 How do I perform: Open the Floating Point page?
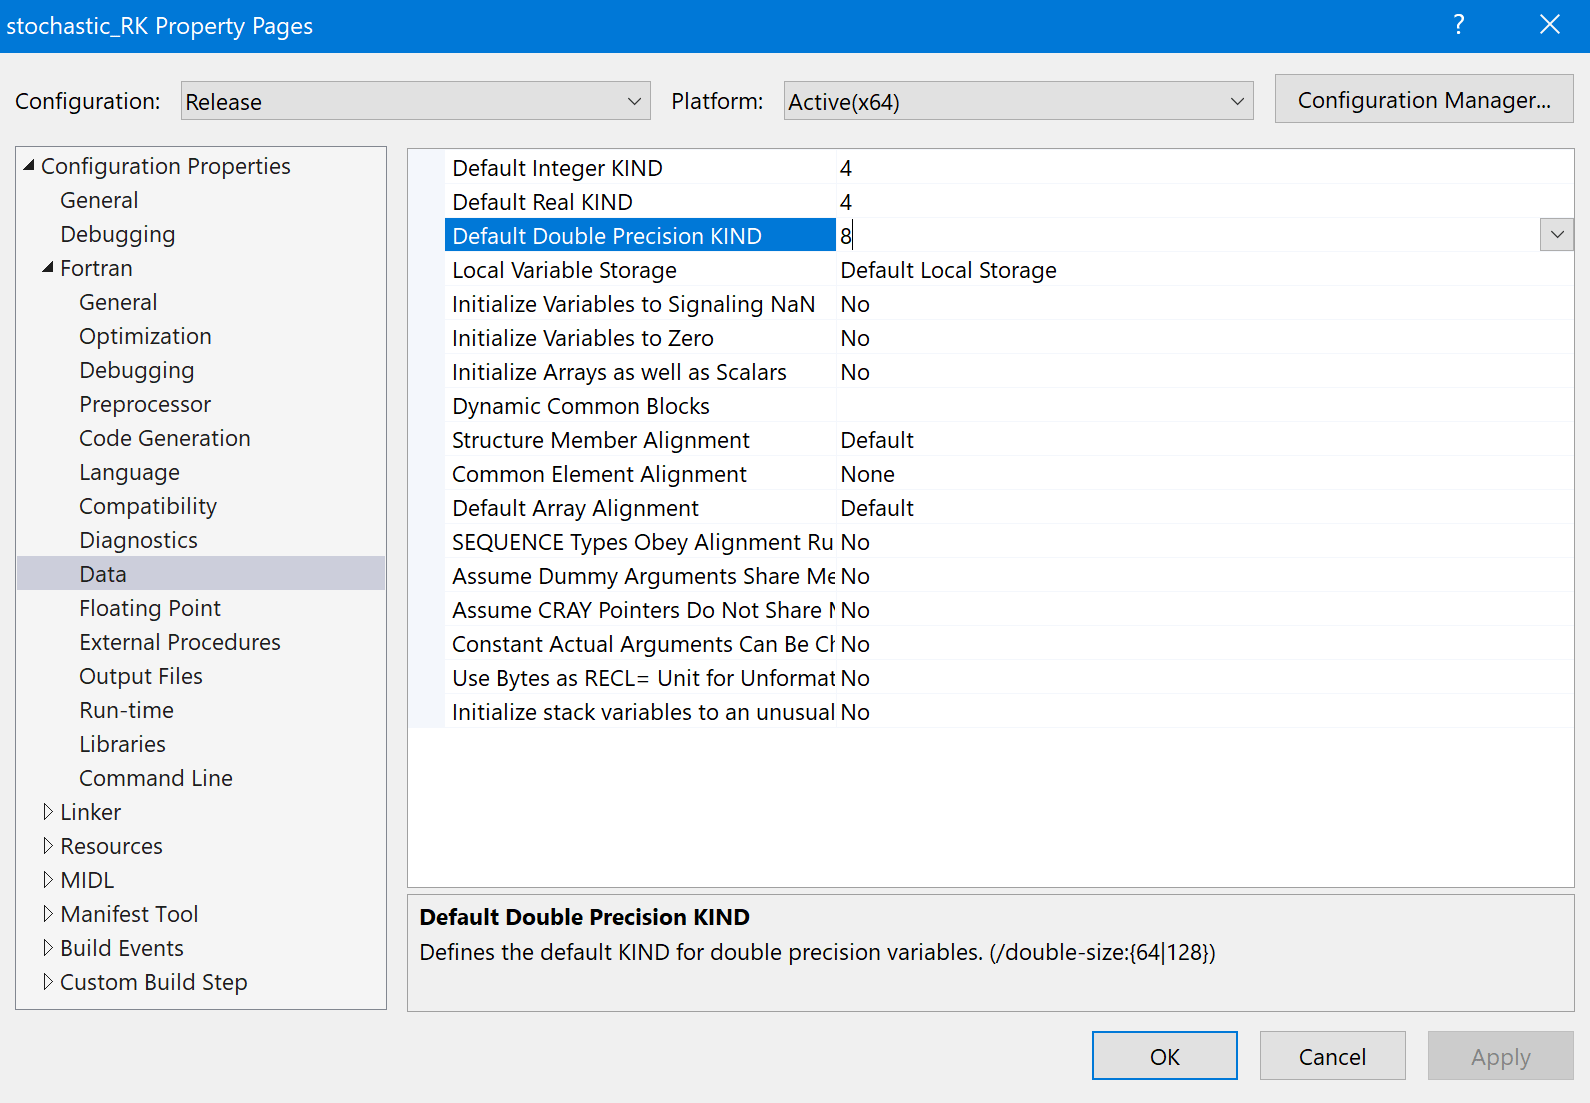click(150, 608)
